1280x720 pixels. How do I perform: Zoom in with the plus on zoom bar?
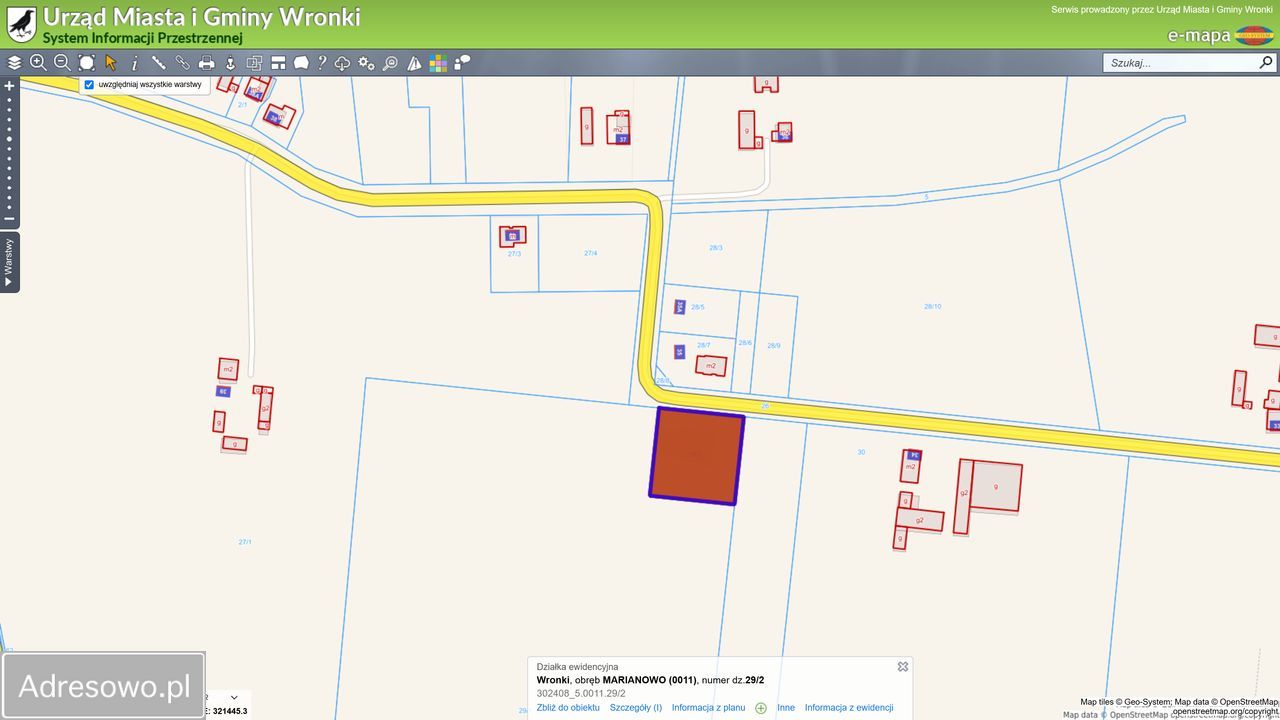(10, 86)
